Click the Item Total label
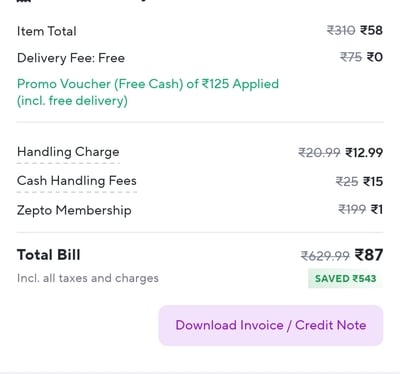Screen dimensions: 400x374 click(47, 31)
